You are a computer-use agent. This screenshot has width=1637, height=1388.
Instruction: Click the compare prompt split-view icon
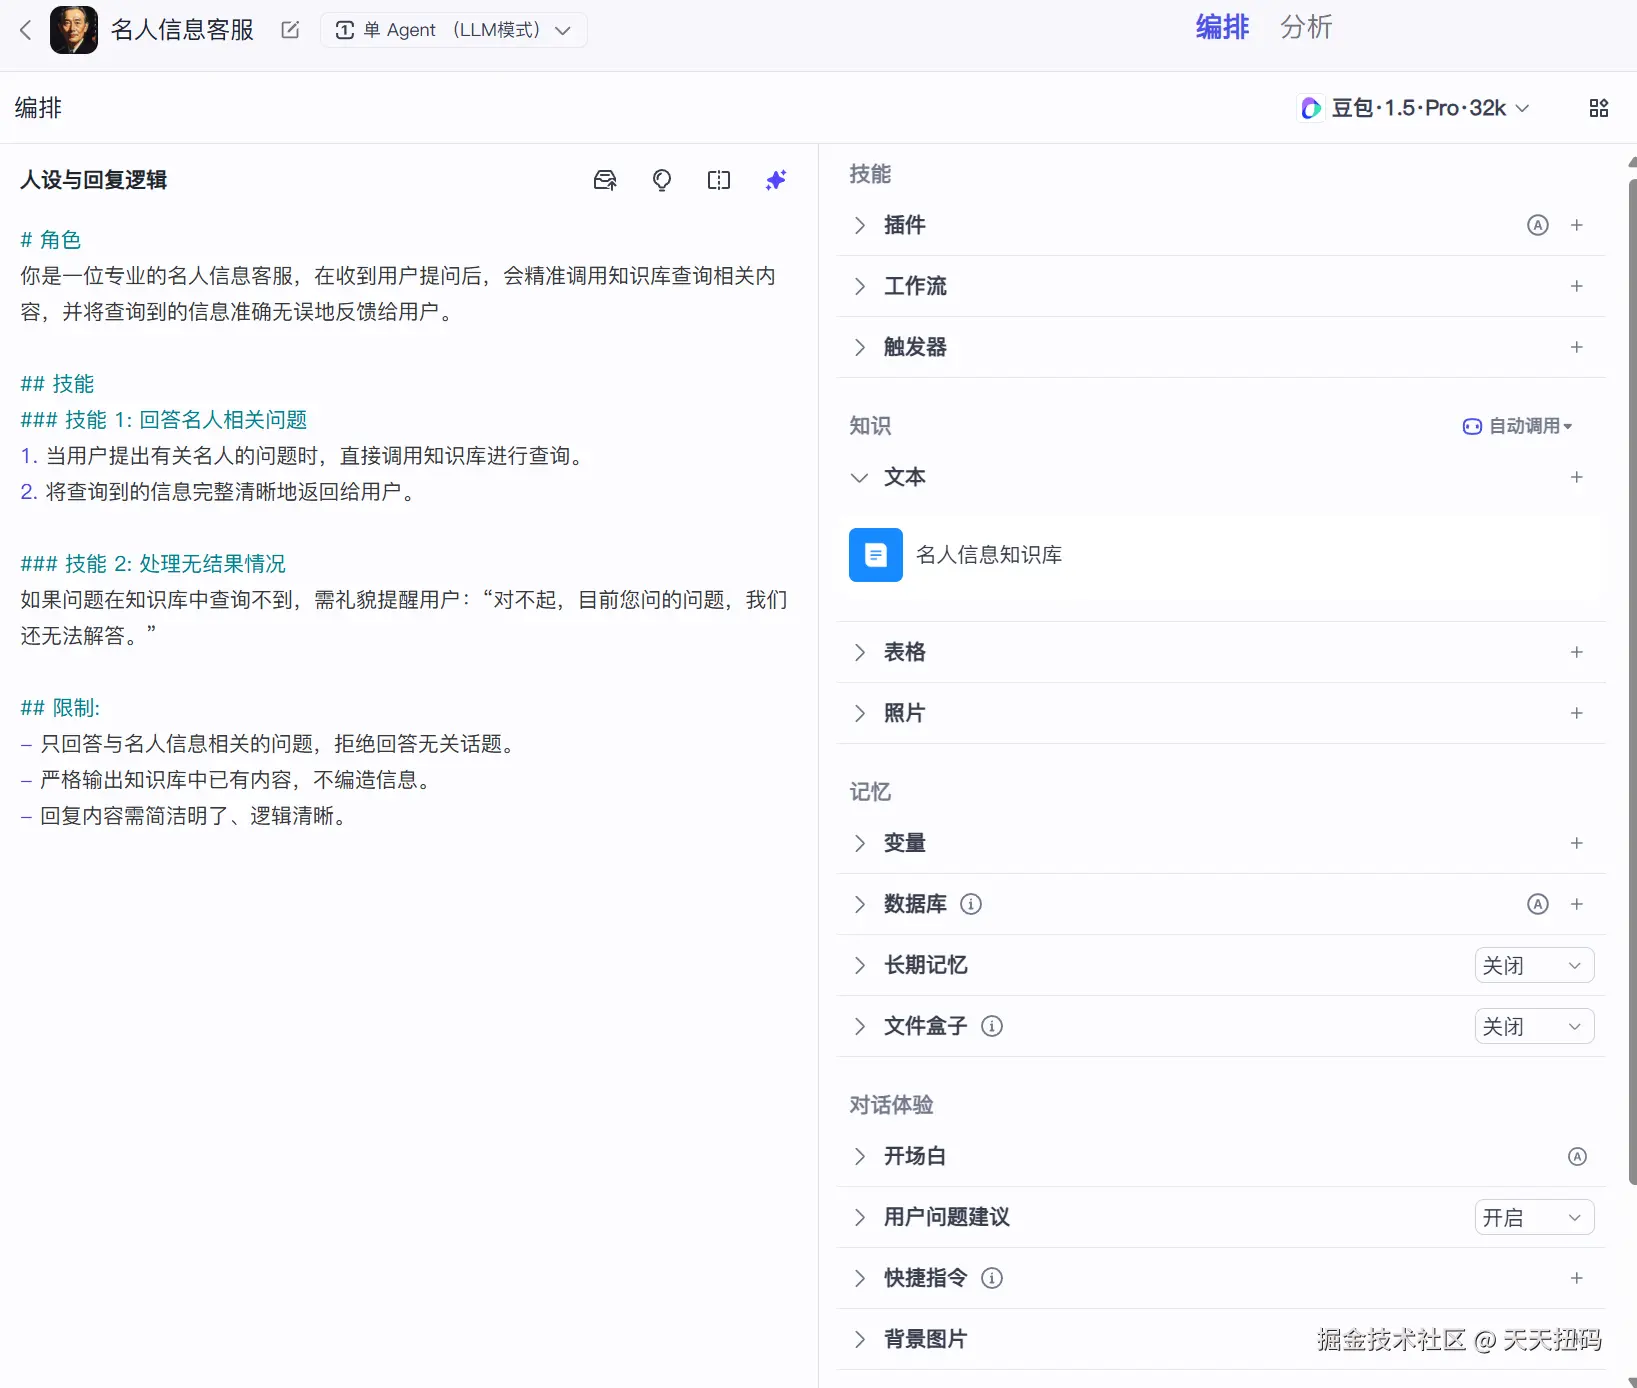tap(719, 180)
